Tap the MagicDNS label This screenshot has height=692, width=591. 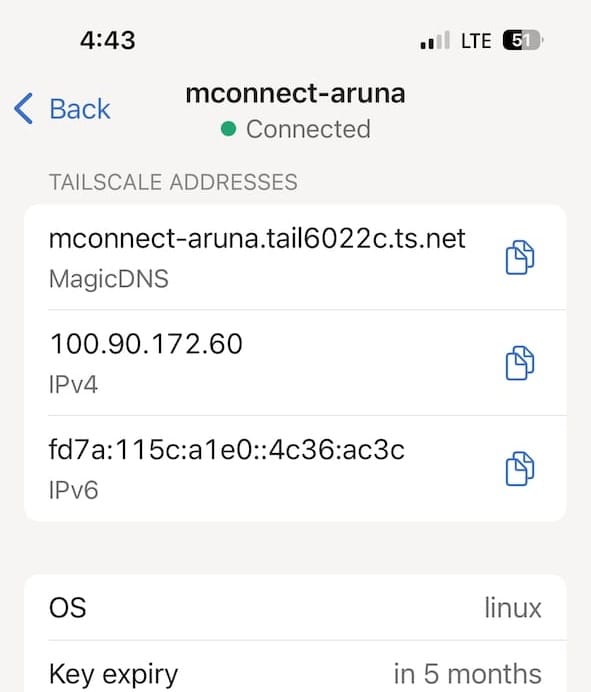point(109,279)
